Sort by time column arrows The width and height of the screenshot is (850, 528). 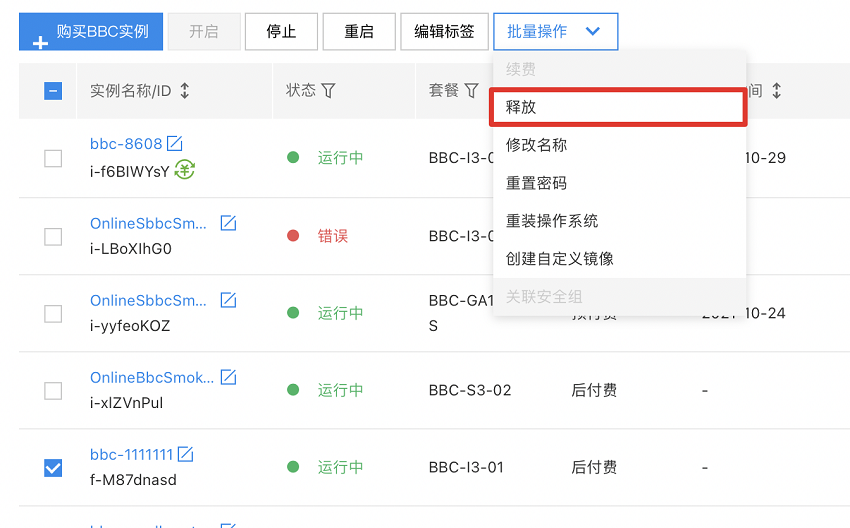[x=777, y=91]
